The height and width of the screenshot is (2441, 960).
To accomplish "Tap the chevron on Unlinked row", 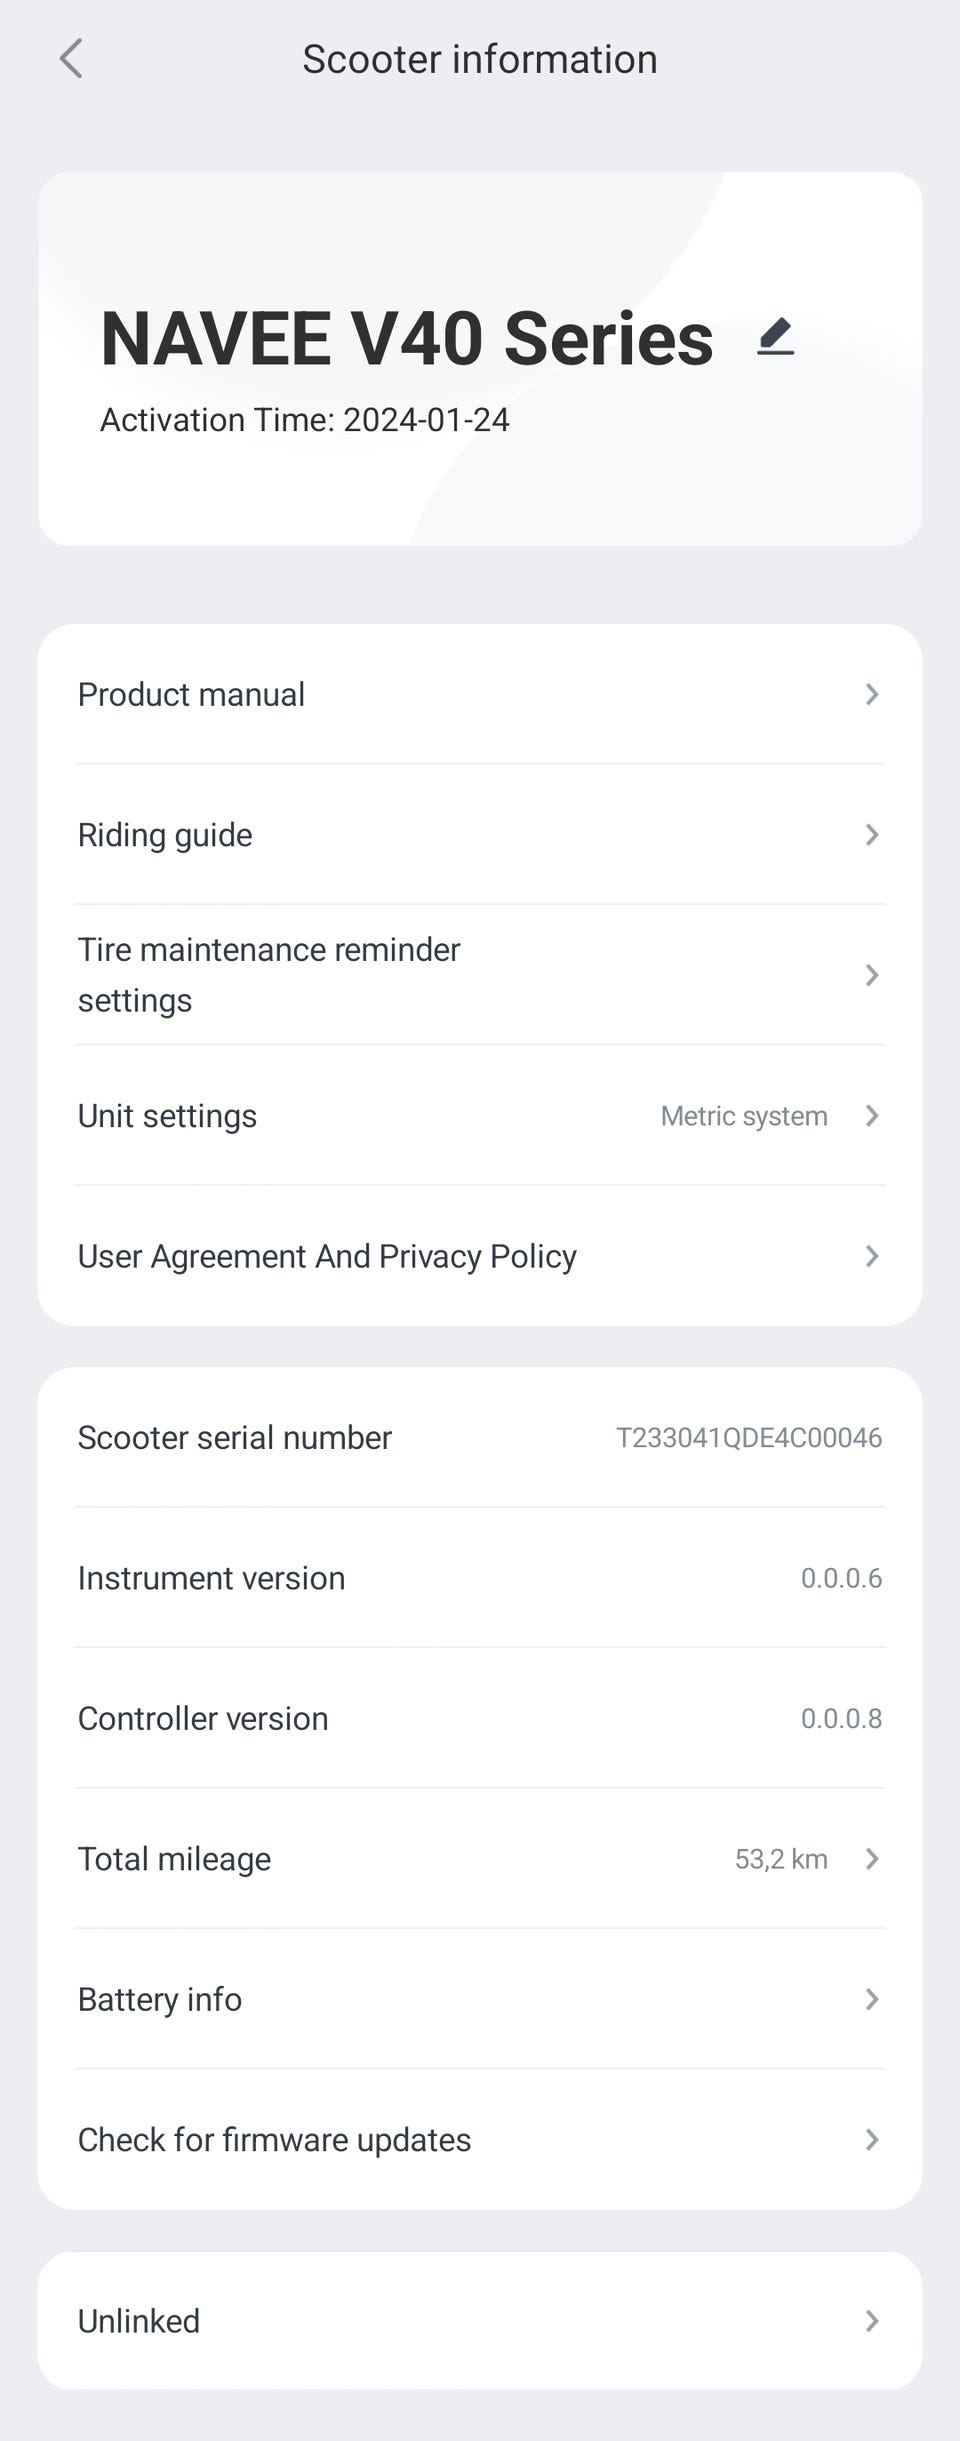I will pyautogui.click(x=872, y=2321).
